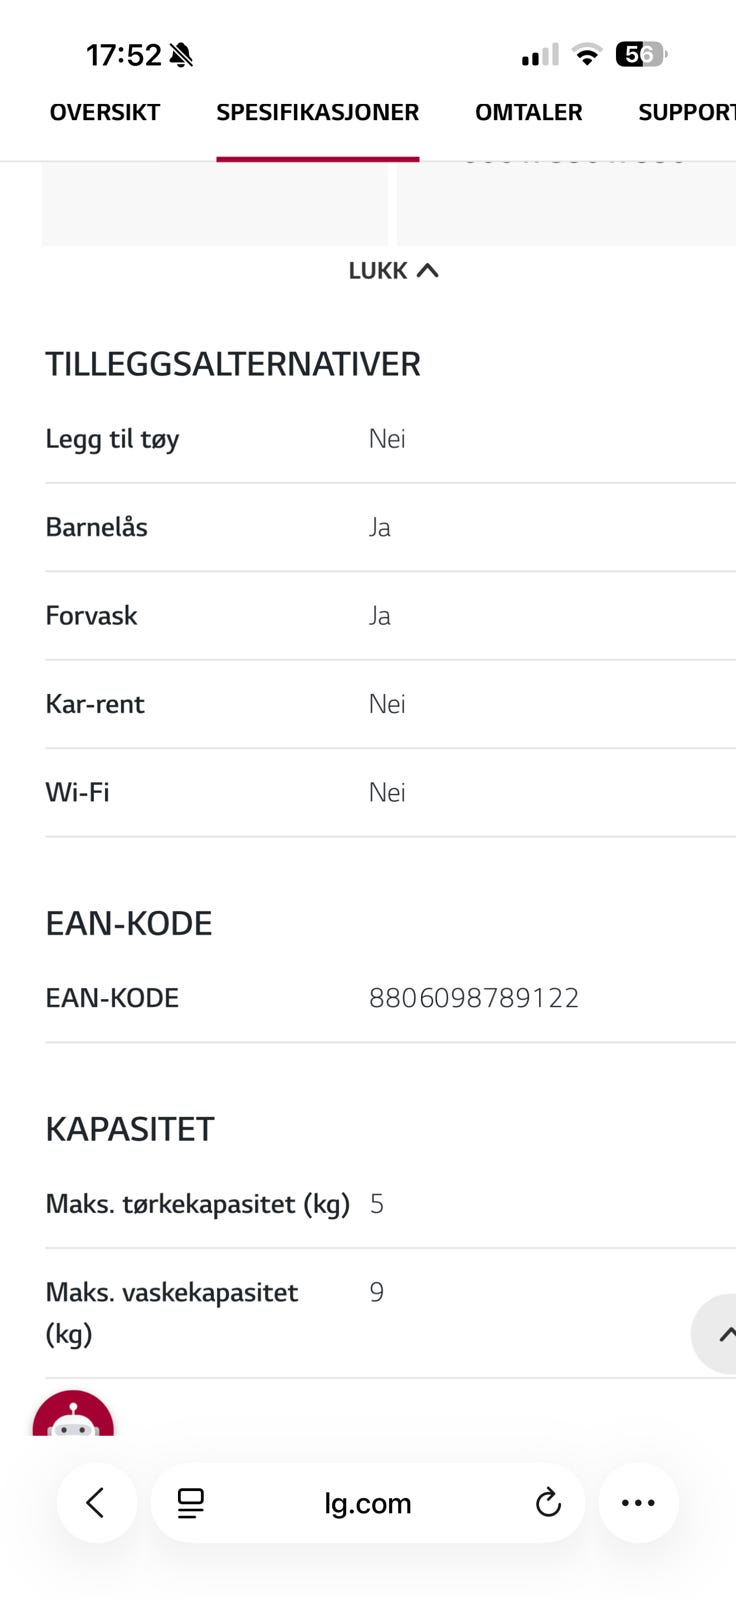The height and width of the screenshot is (1600, 736).
Task: Switch to the OVERSIKT tab
Action: [105, 112]
